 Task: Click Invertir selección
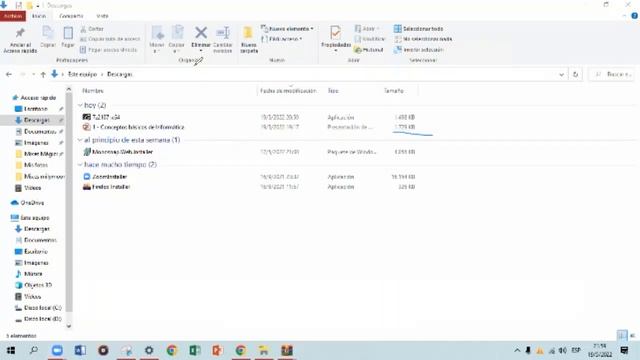point(419,50)
